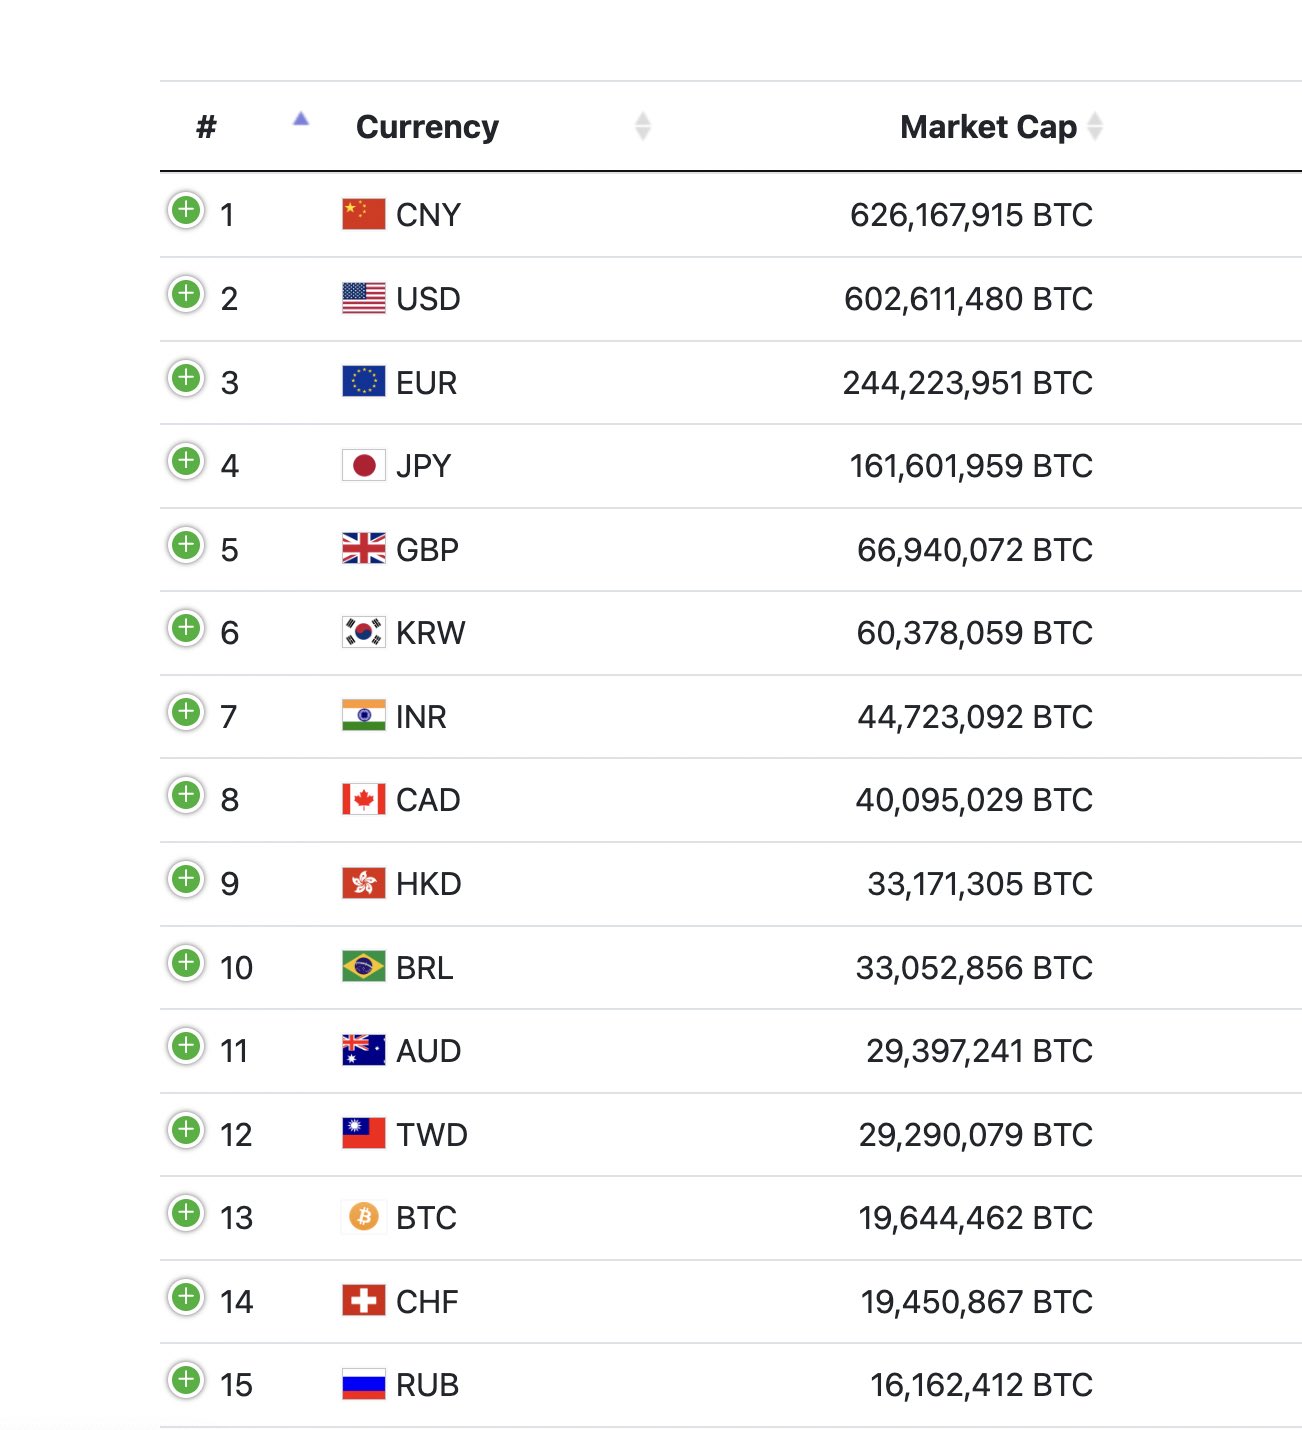Click the South Korea flag icon
This screenshot has width=1302, height=1430.
363,632
